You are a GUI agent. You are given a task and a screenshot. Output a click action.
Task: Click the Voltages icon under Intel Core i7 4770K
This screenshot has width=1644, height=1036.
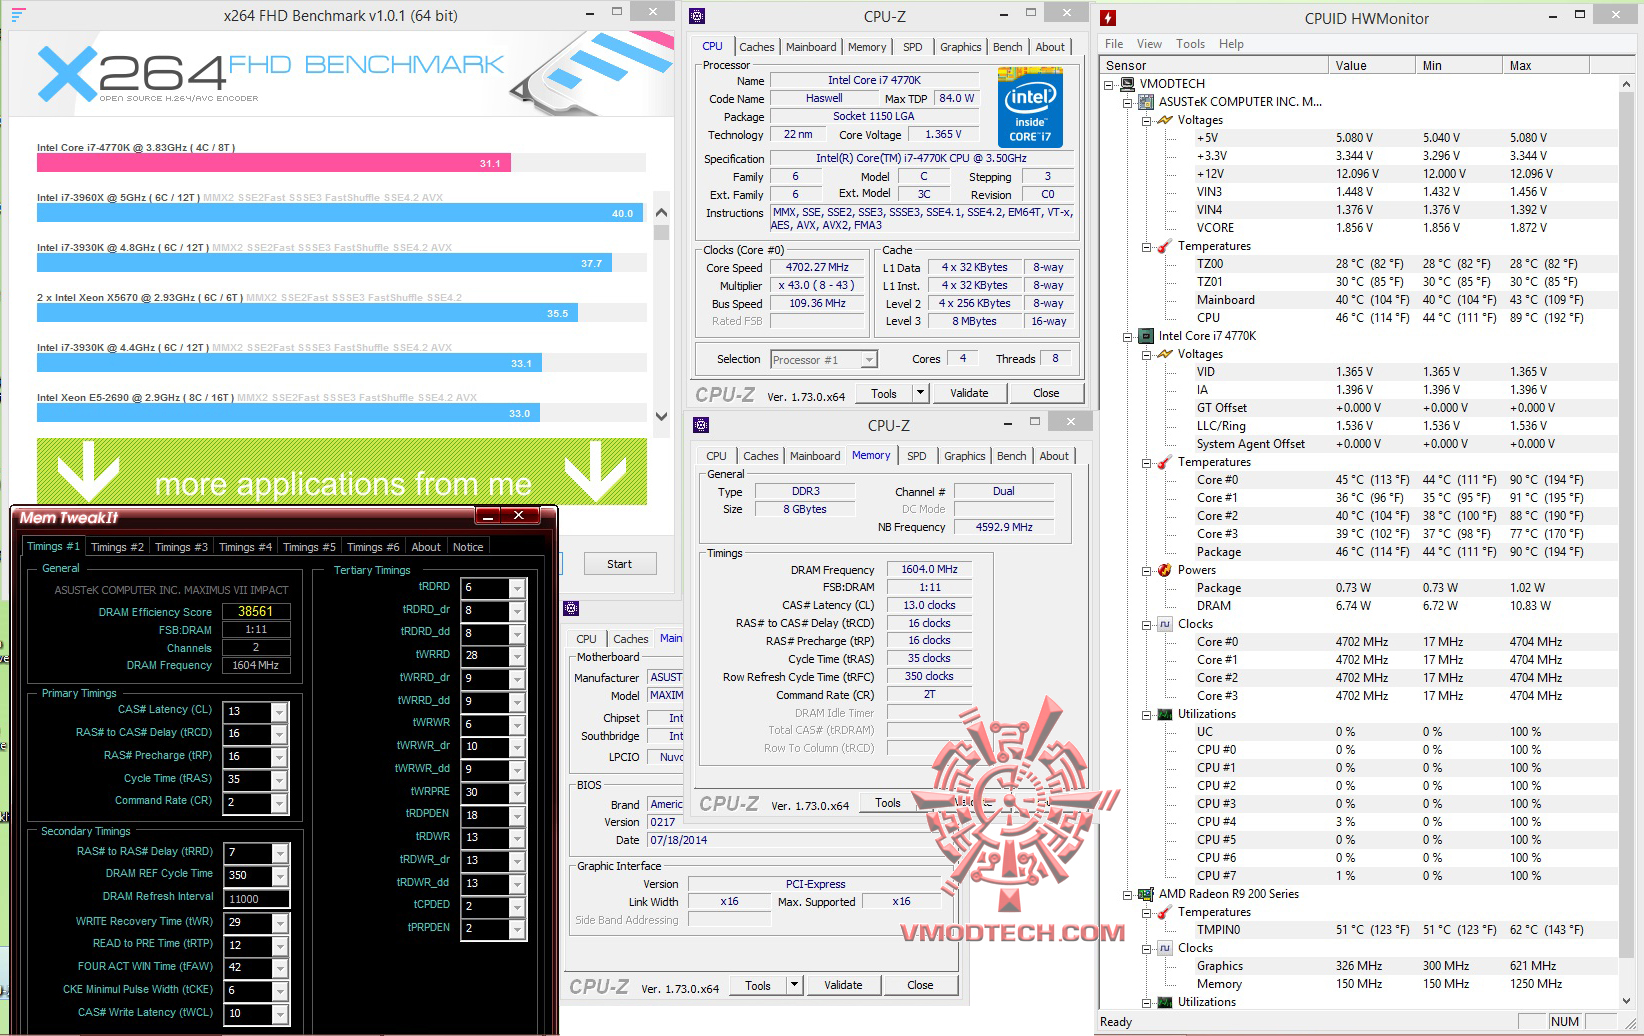click(x=1164, y=354)
